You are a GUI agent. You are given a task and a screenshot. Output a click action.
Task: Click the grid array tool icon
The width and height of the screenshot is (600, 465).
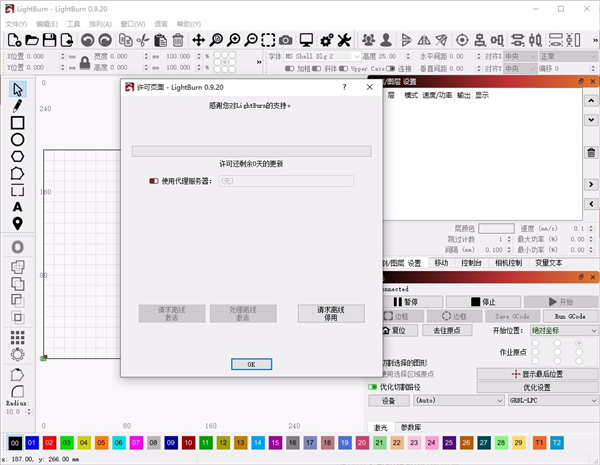click(17, 336)
